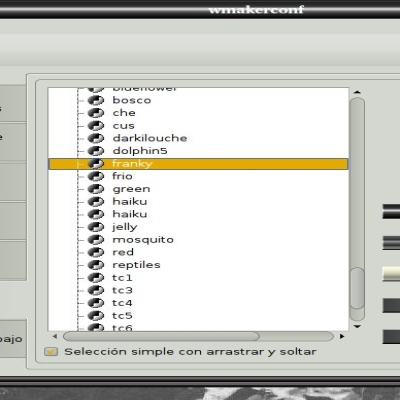Viewport: 400px width, 400px height.
Task: Select the che theme entry
Action: point(124,113)
